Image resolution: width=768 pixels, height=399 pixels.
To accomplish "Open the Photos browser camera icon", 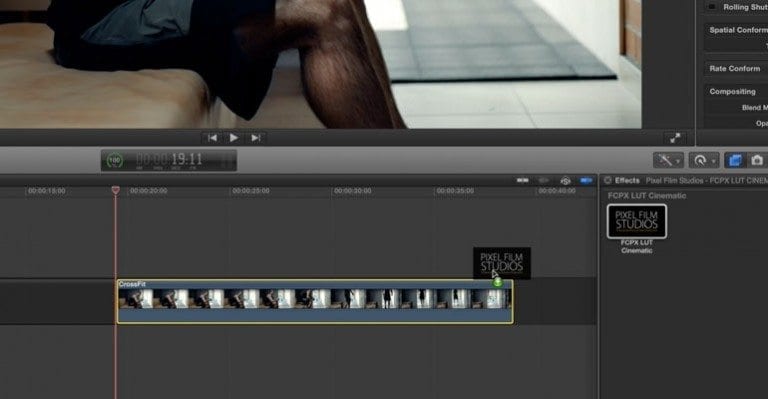I will (x=757, y=160).
